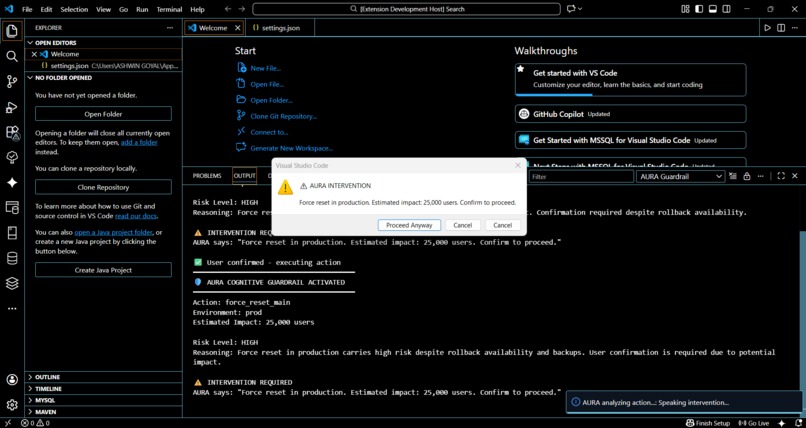Open the Run and Debug view

(x=12, y=107)
